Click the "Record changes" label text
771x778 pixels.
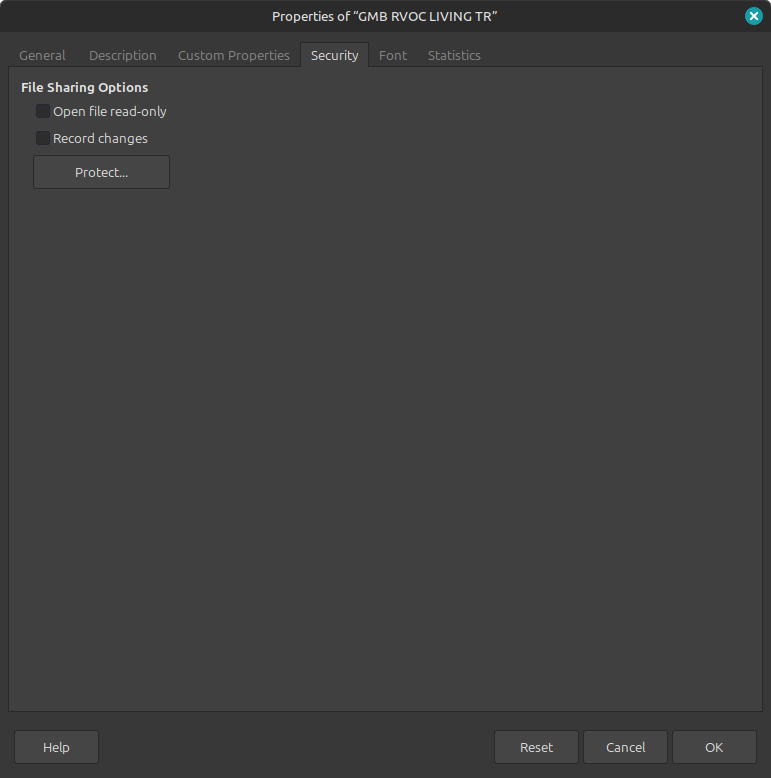100,139
